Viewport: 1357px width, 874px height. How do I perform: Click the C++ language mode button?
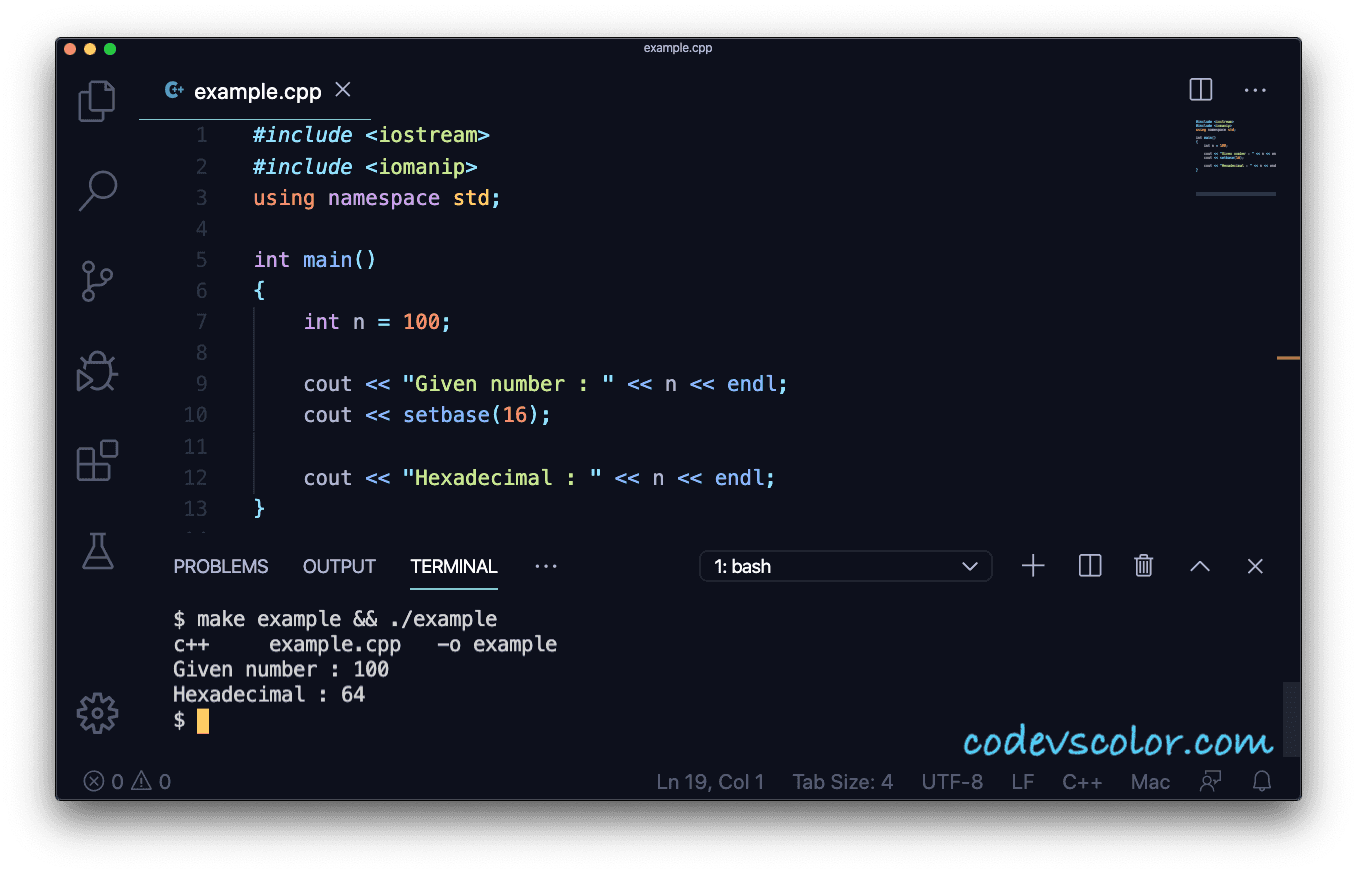1082,781
